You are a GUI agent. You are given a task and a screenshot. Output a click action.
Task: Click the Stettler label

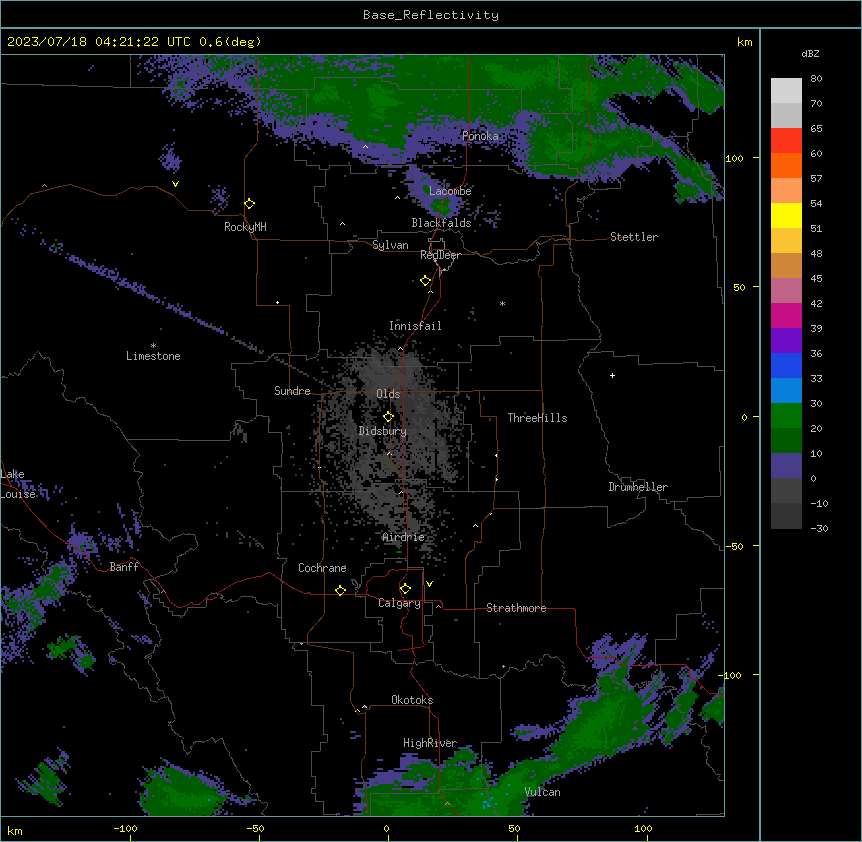(x=634, y=237)
